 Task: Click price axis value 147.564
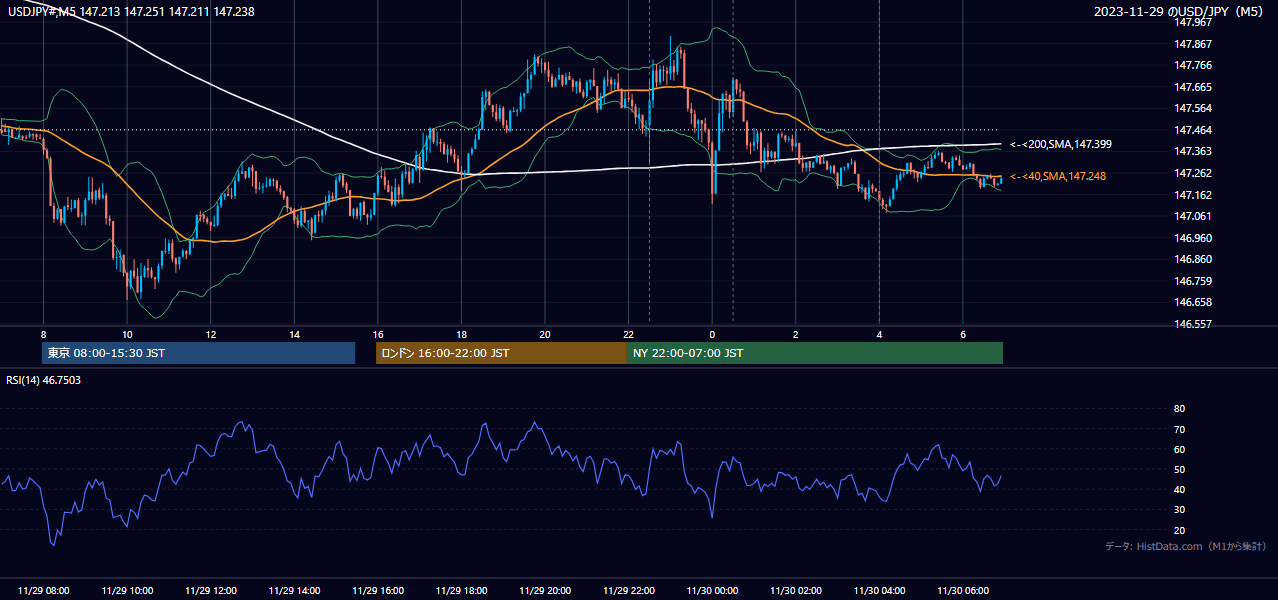(1194, 108)
